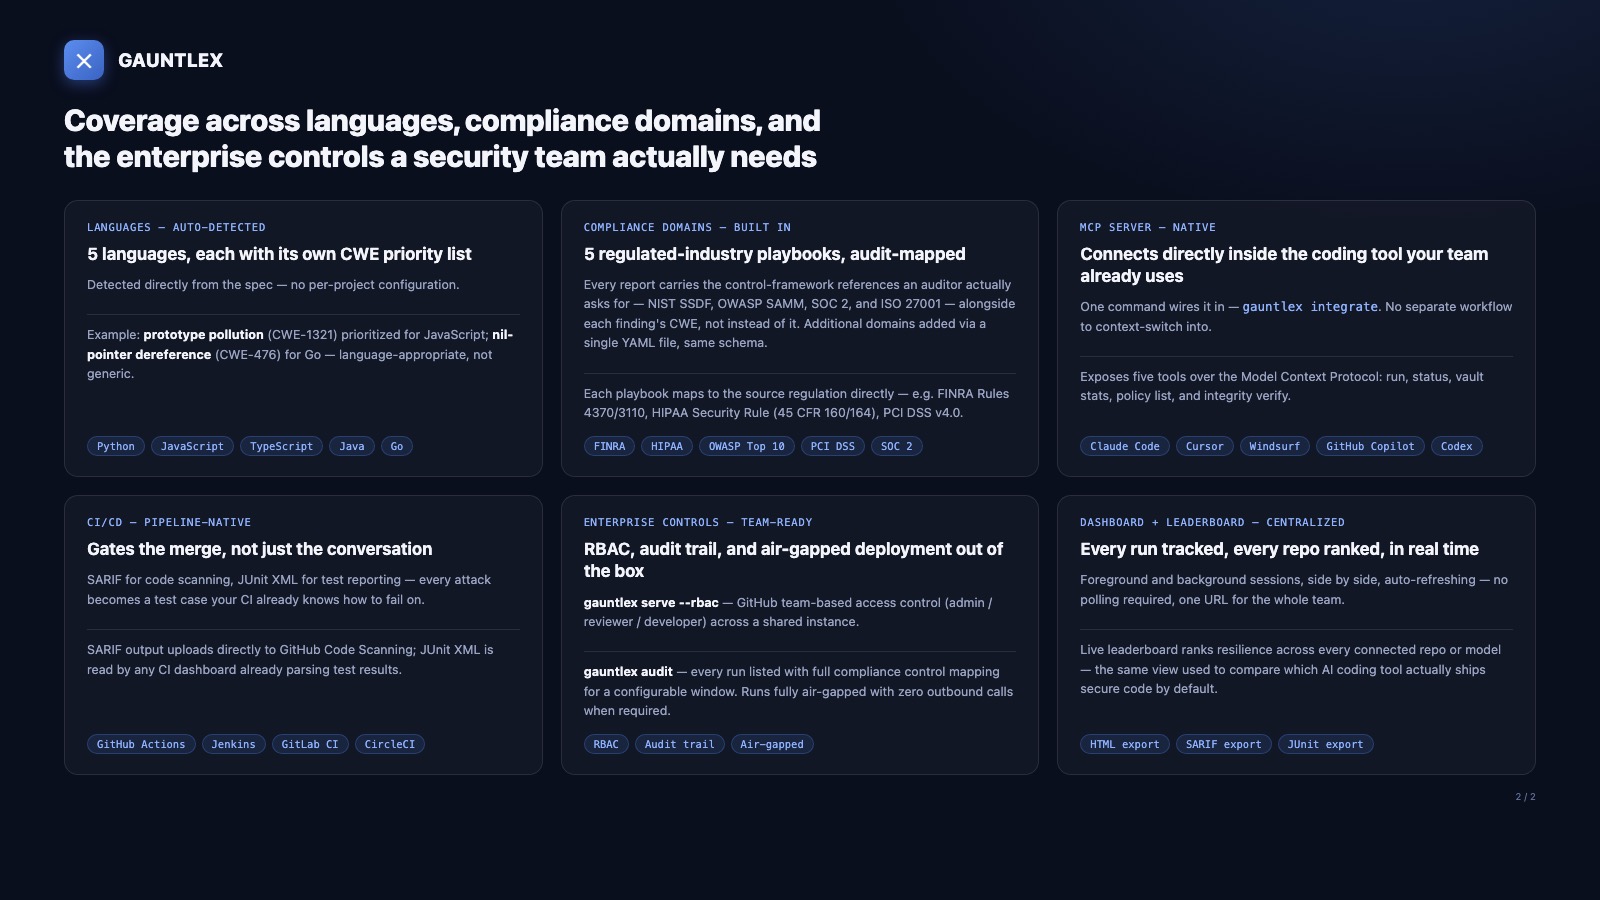The width and height of the screenshot is (1600, 900).
Task: Click the 'gauntlex serve --rbac' command text
Action: (x=651, y=602)
